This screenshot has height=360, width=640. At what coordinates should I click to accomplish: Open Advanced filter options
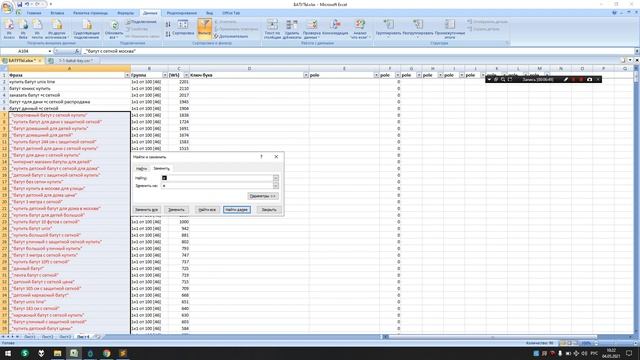pos(231,36)
